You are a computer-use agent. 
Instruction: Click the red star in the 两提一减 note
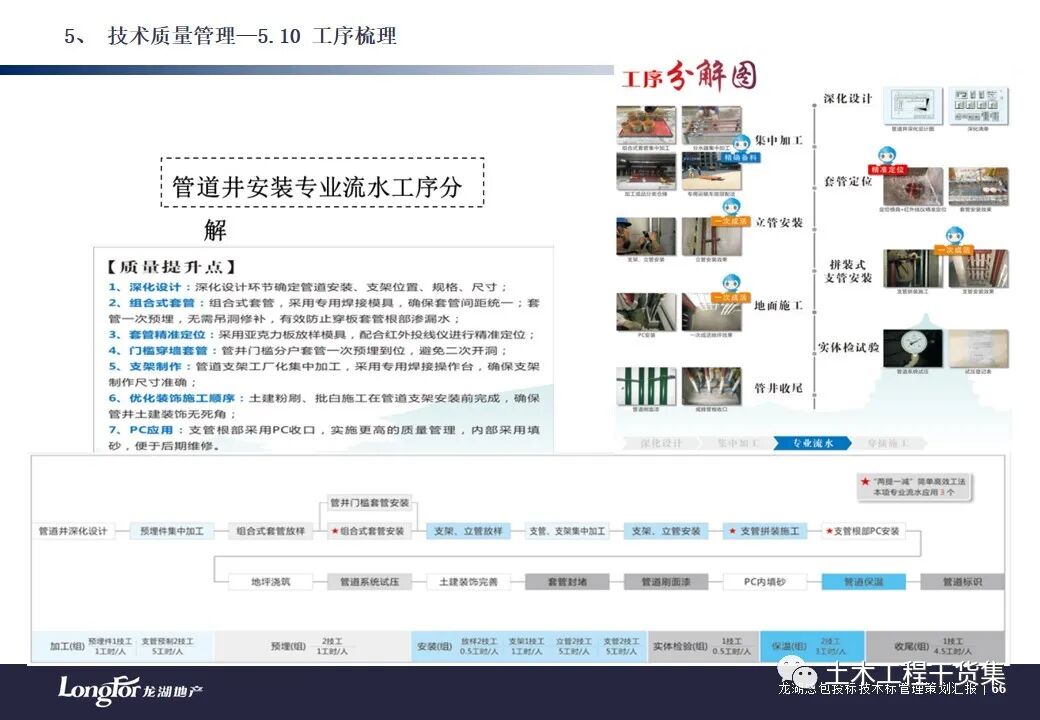coord(867,480)
